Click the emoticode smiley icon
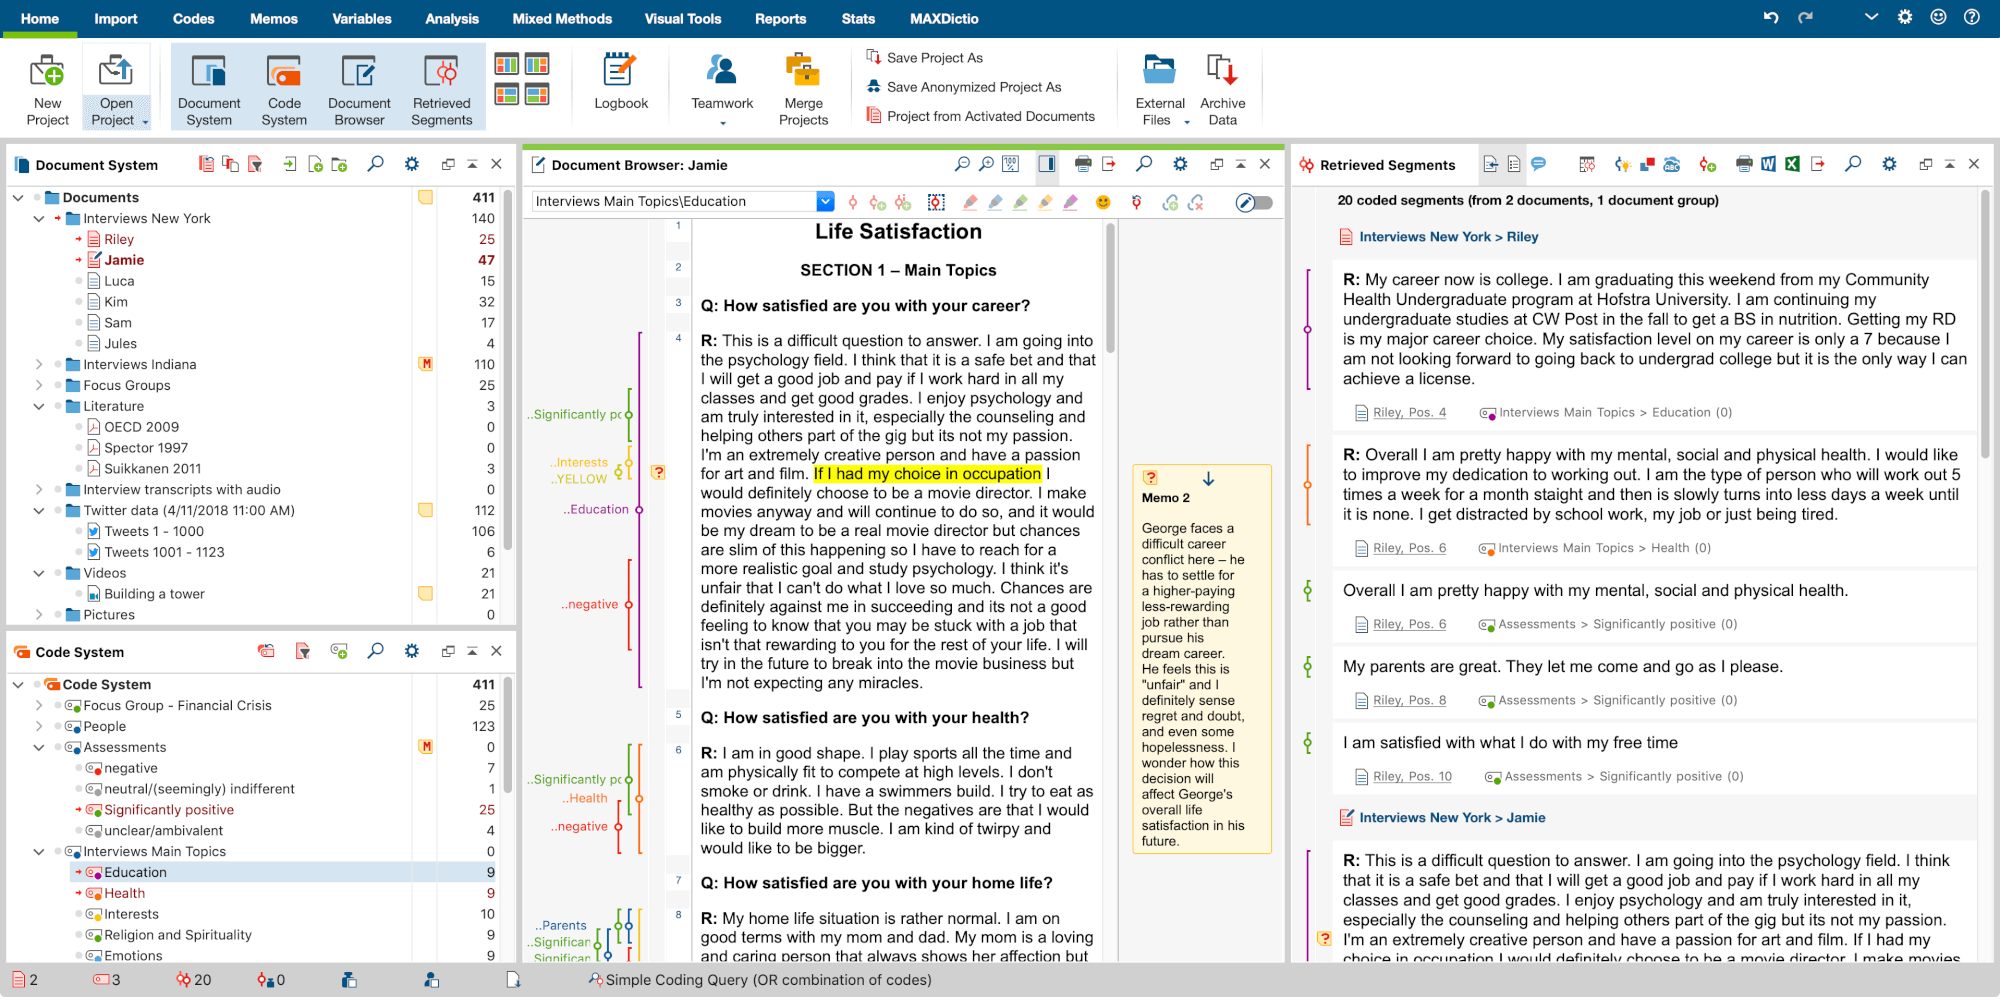This screenshot has height=997, width=2000. (x=1103, y=202)
